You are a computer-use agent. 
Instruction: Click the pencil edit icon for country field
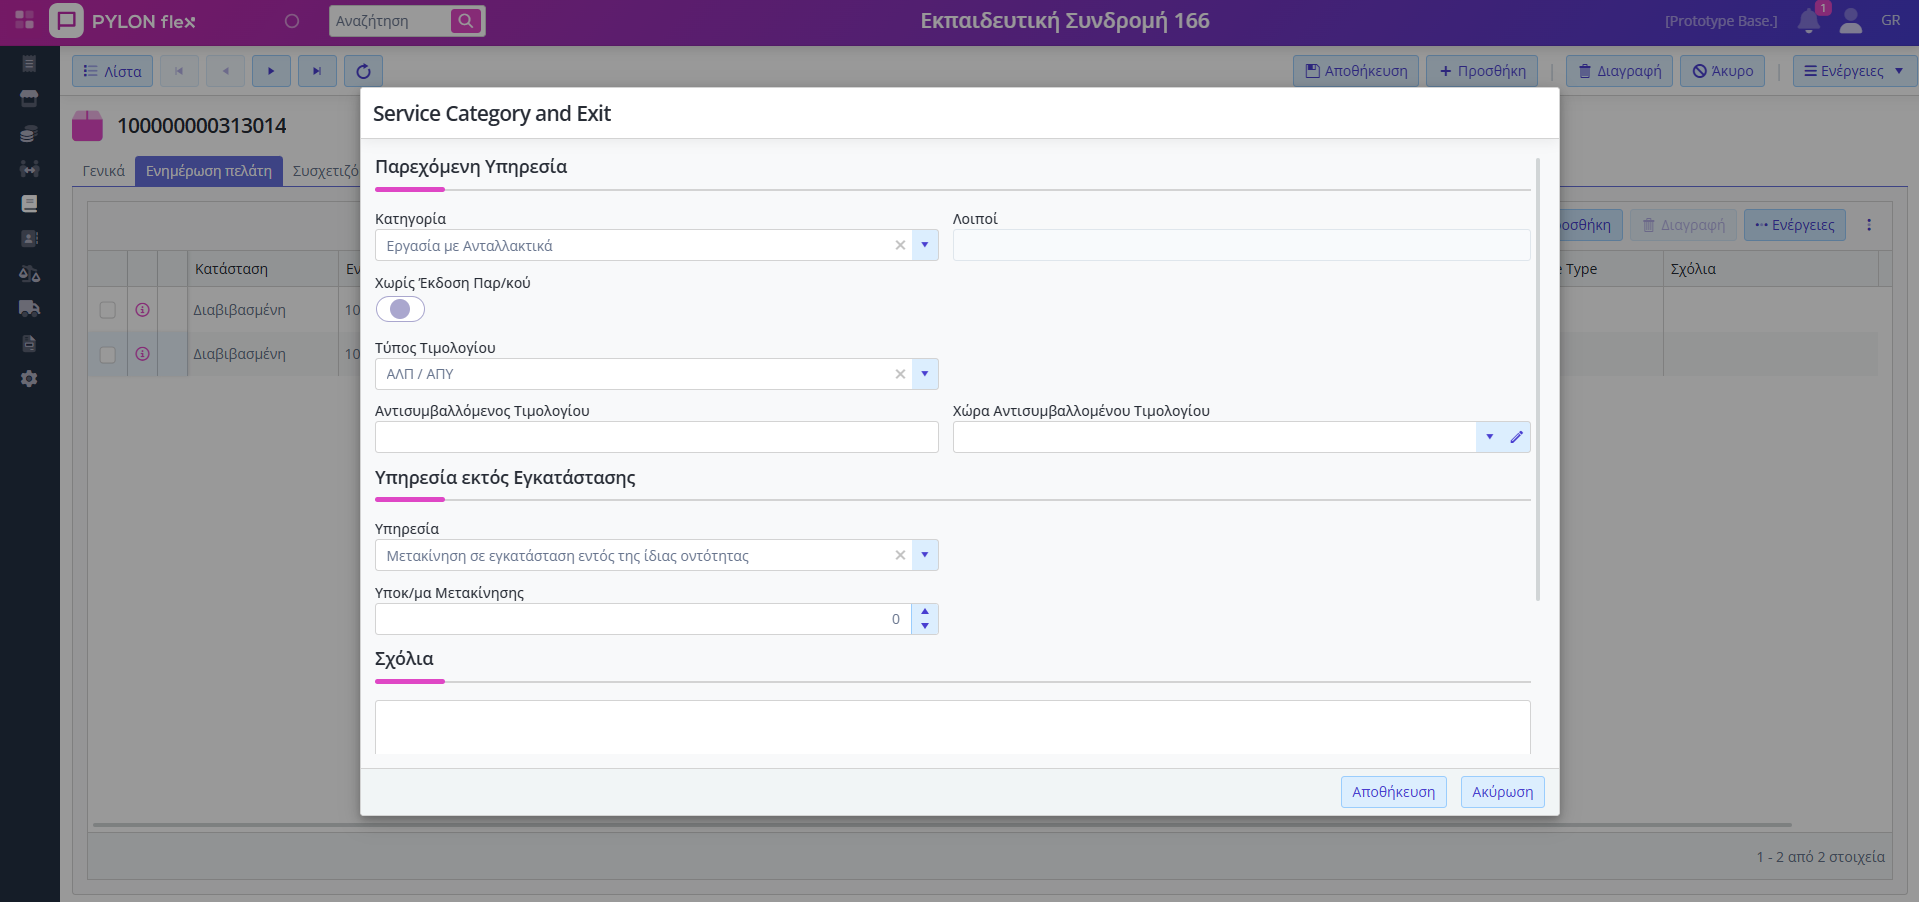1516,437
